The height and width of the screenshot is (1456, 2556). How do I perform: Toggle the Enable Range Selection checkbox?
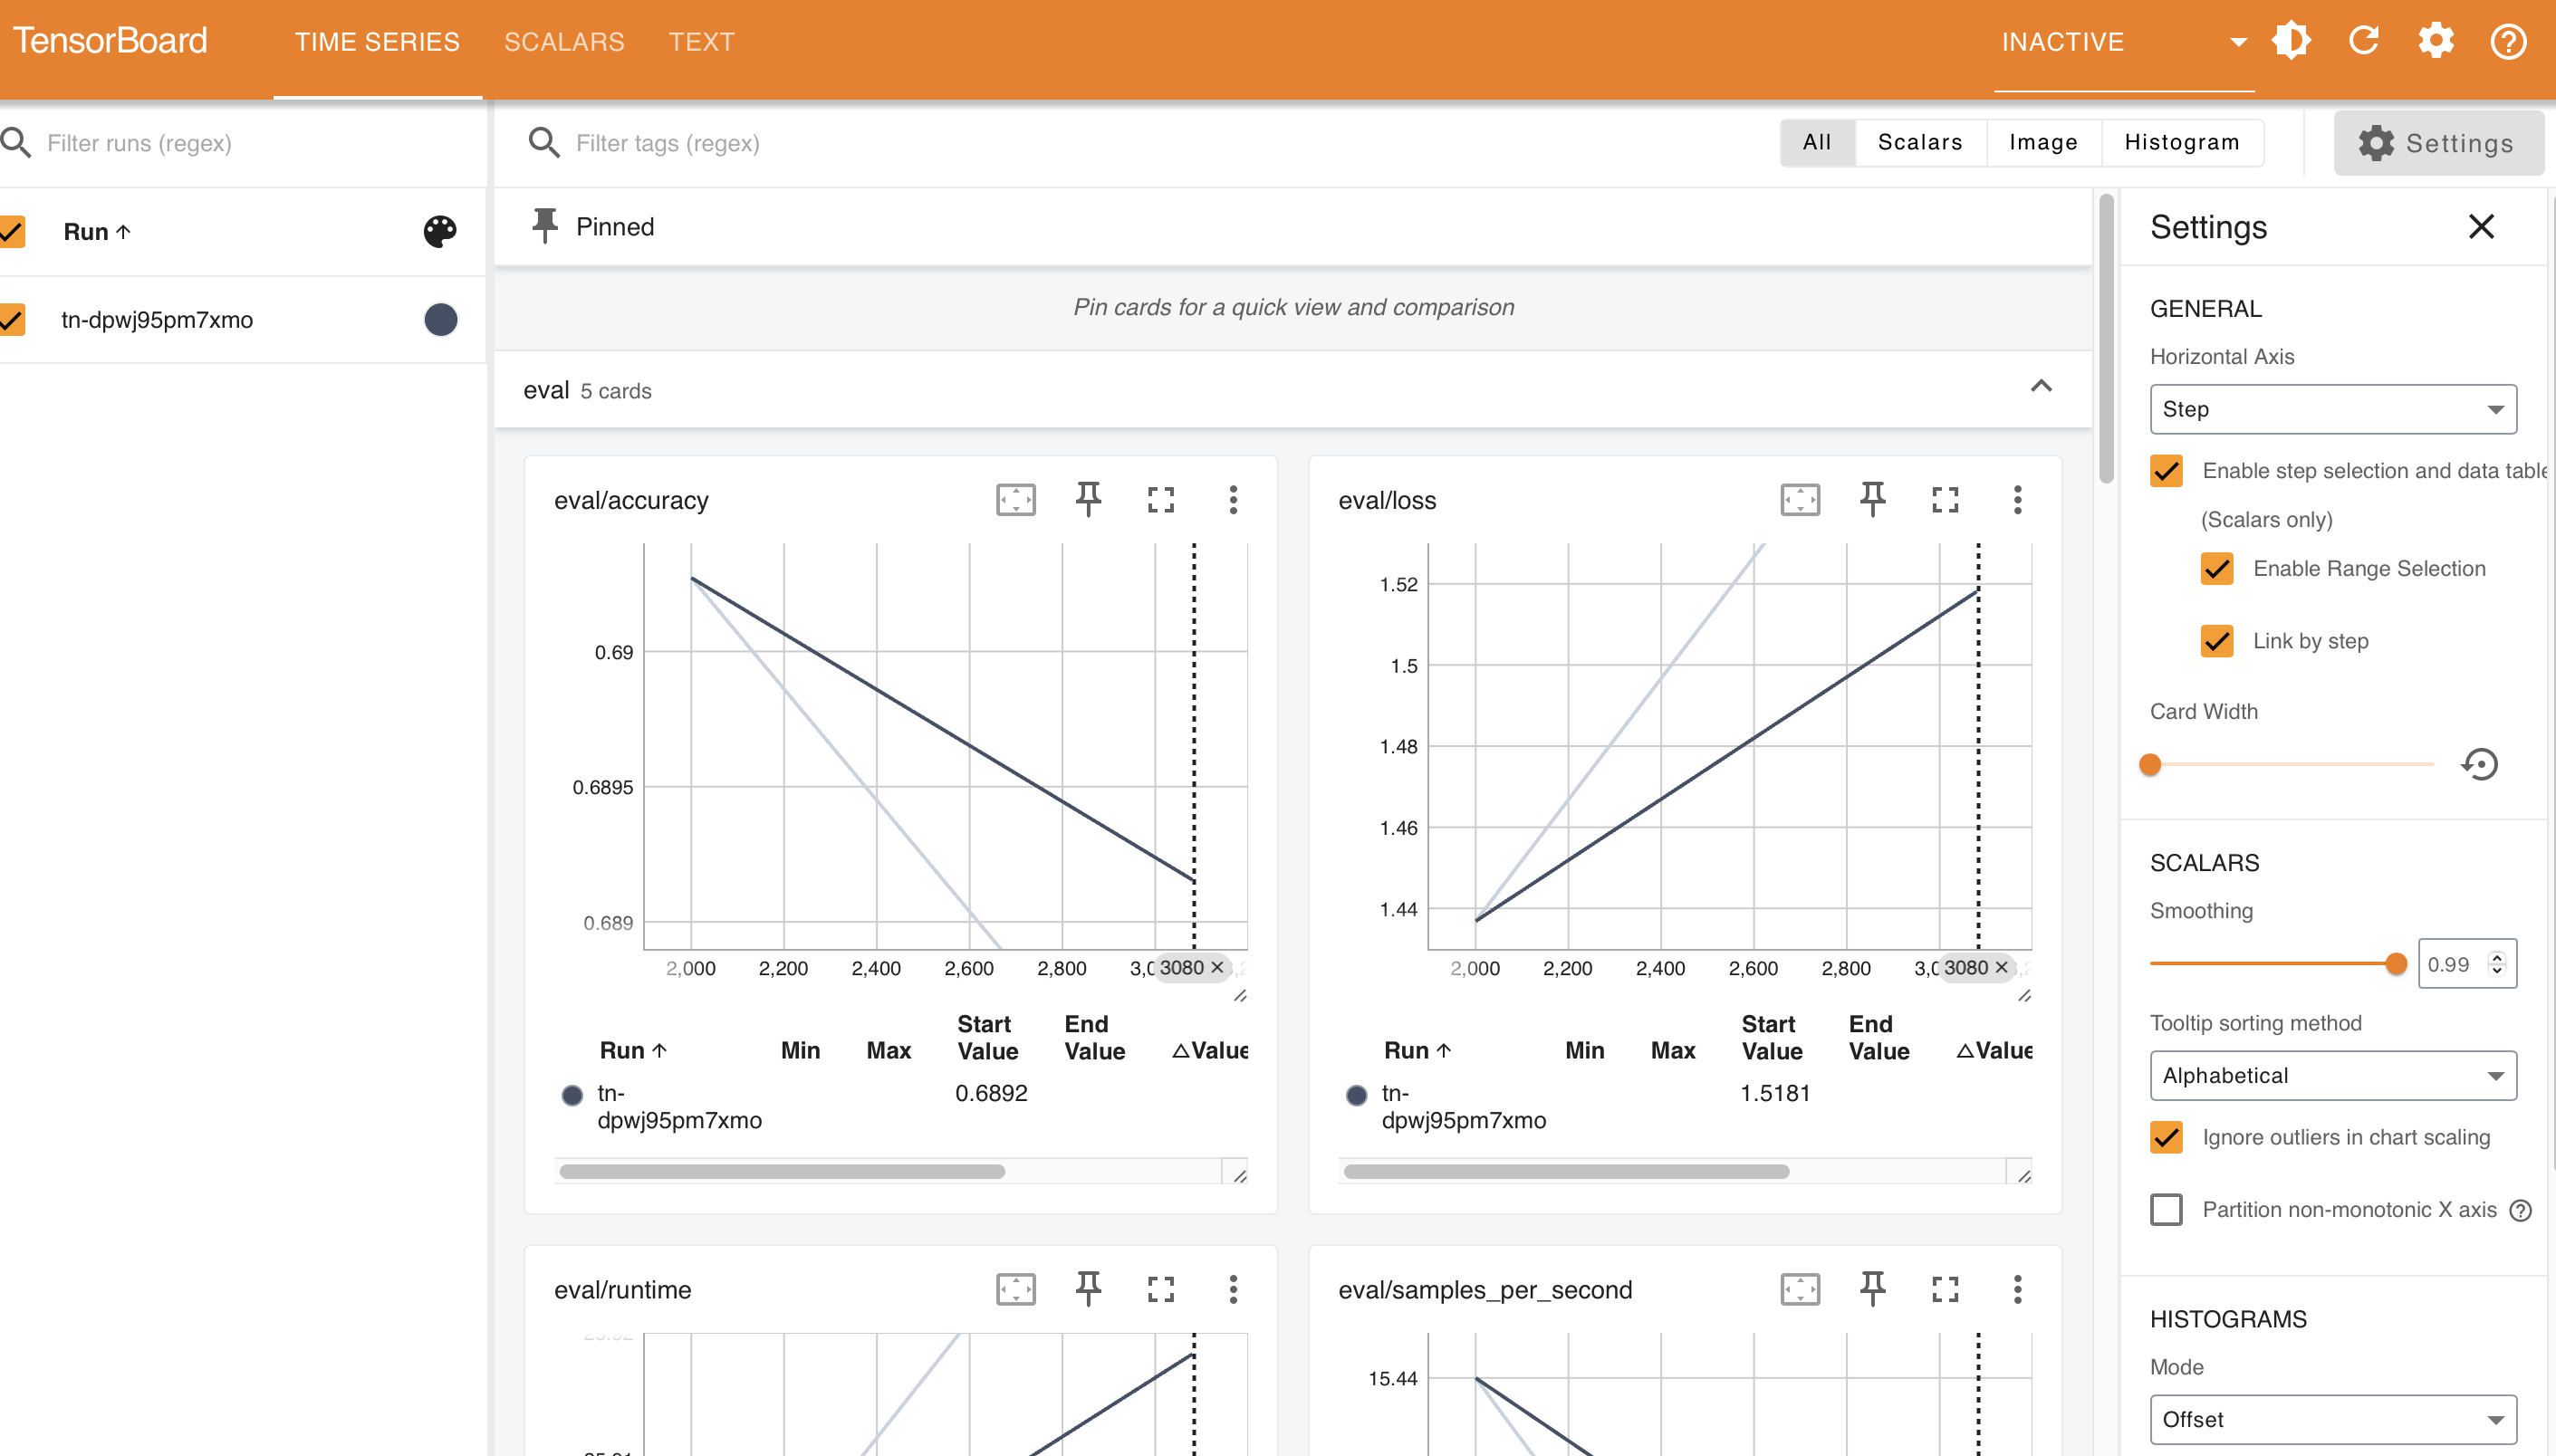2217,567
